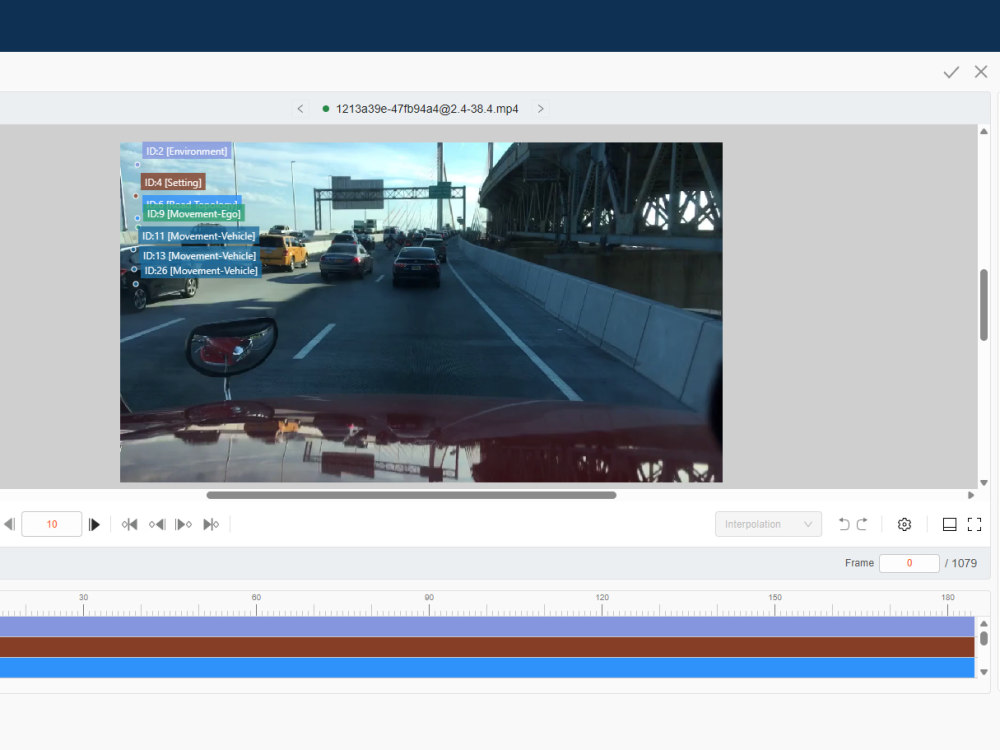
Task: Open settings gear
Action: point(904,524)
